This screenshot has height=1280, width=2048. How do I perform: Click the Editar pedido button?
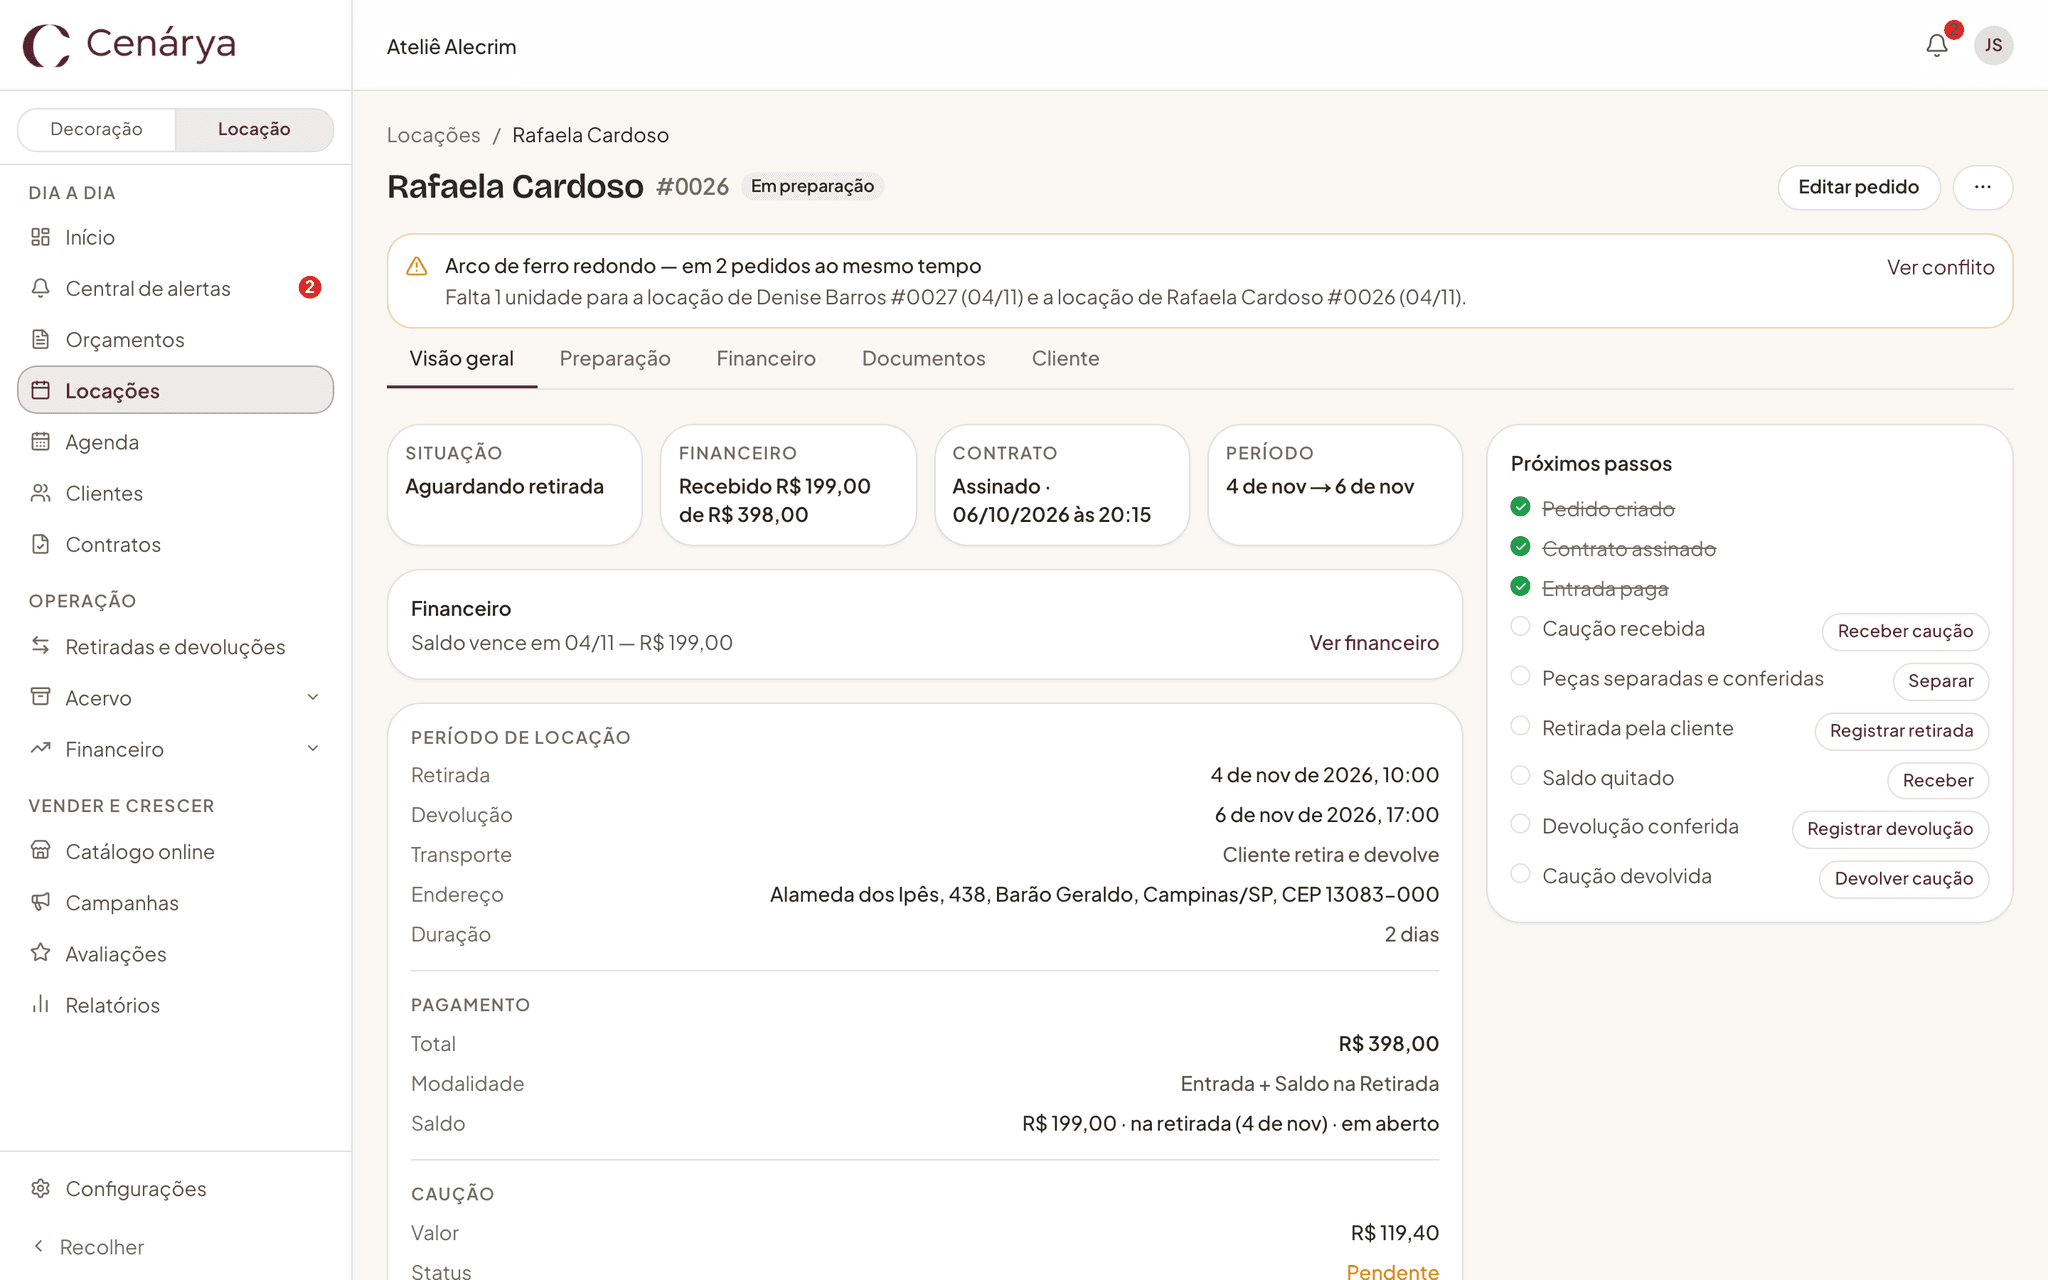(x=1858, y=187)
